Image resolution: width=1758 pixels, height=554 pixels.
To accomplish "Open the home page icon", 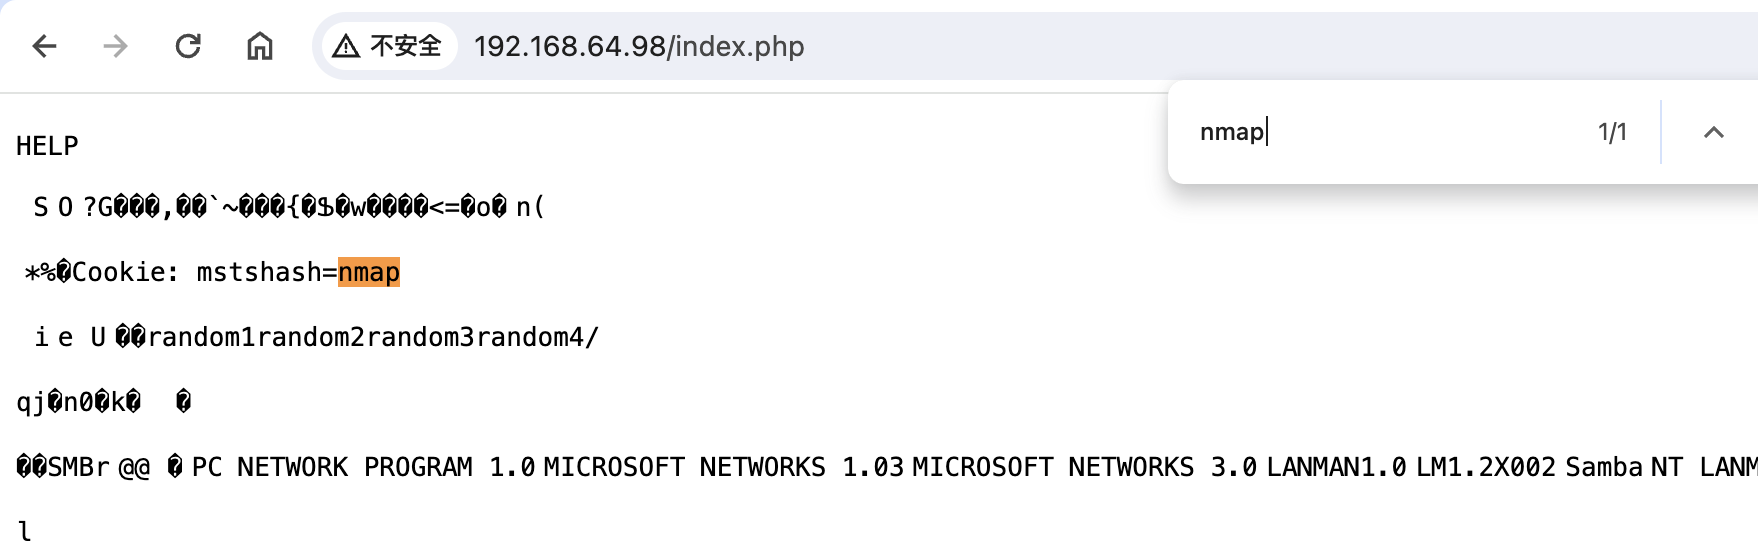I will click(260, 46).
